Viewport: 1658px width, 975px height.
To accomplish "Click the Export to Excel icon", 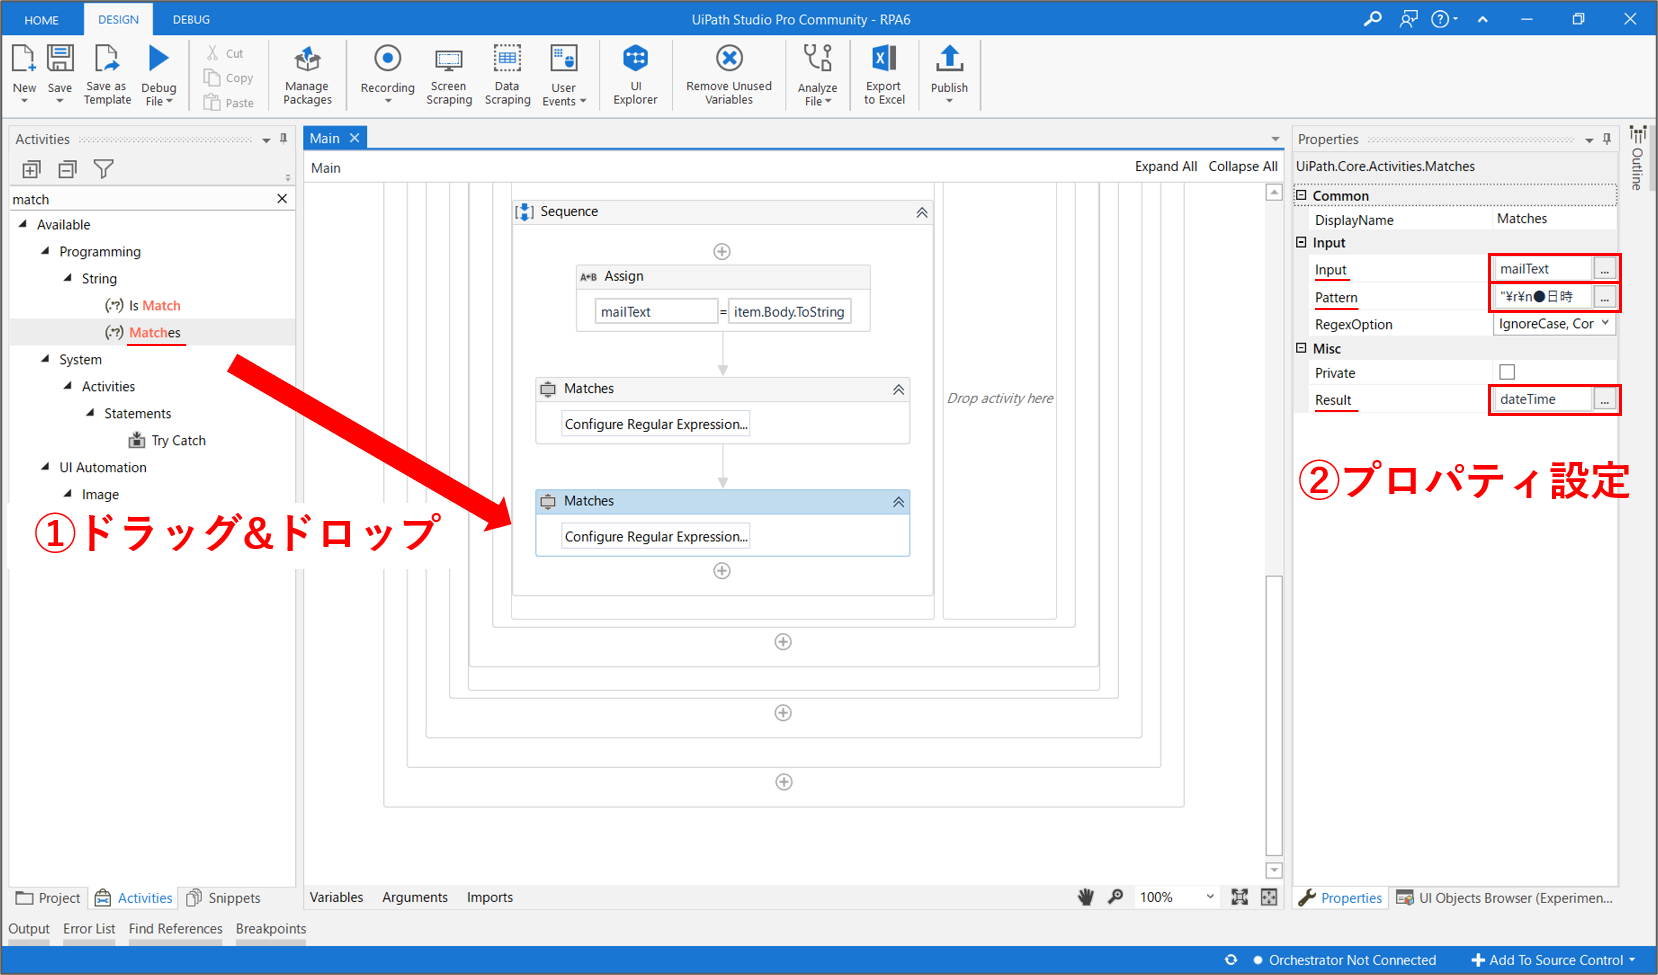I will click(x=884, y=60).
